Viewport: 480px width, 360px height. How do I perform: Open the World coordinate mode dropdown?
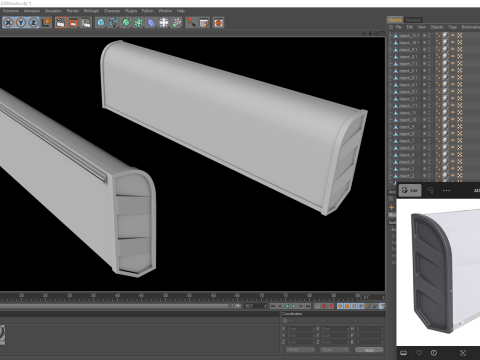pos(300,350)
